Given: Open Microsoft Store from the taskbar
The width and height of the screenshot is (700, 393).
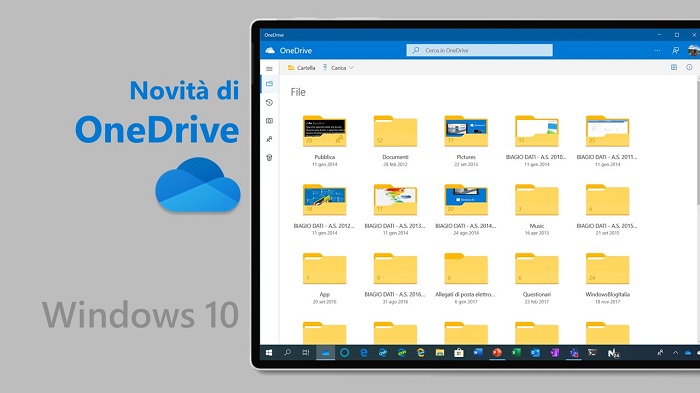Looking at the screenshot, I should pos(458,353).
